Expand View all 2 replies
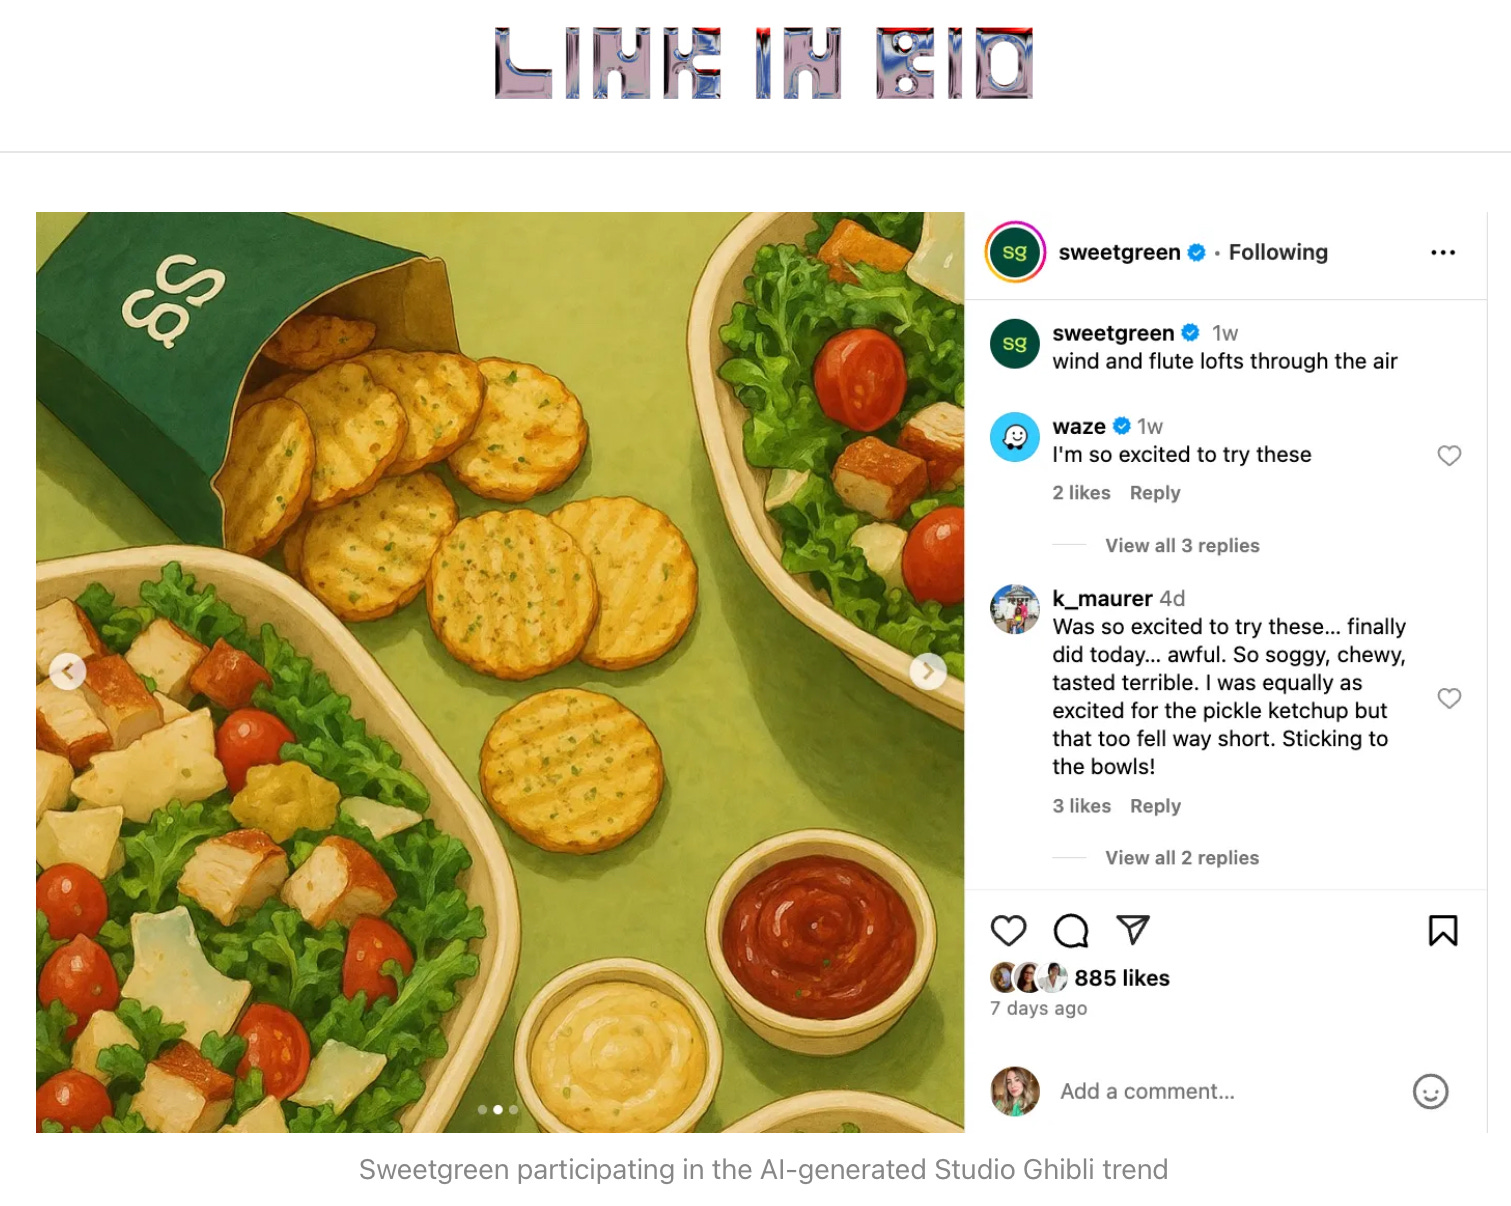The width and height of the screenshot is (1511, 1206). point(1182,858)
